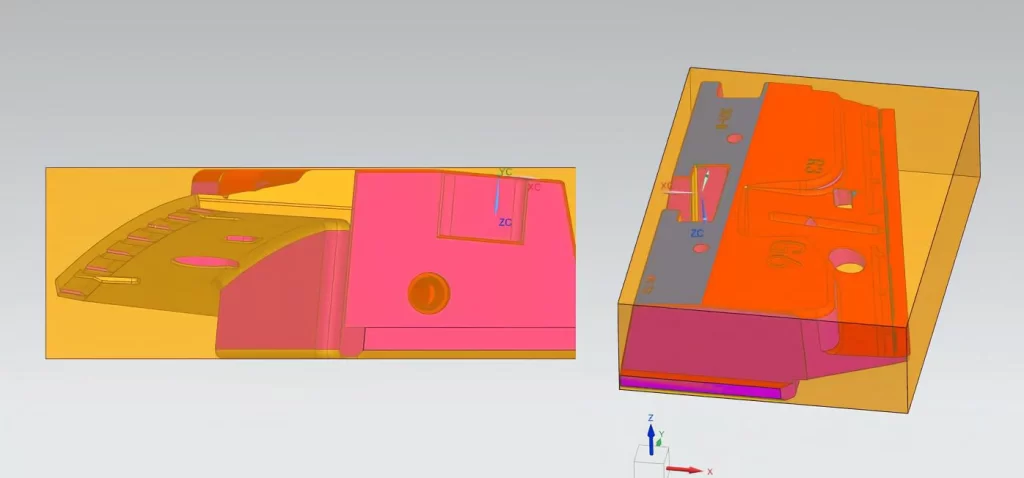Click the view triad cube at the origin
Screen dimensions: 1024x478
click(650, 463)
